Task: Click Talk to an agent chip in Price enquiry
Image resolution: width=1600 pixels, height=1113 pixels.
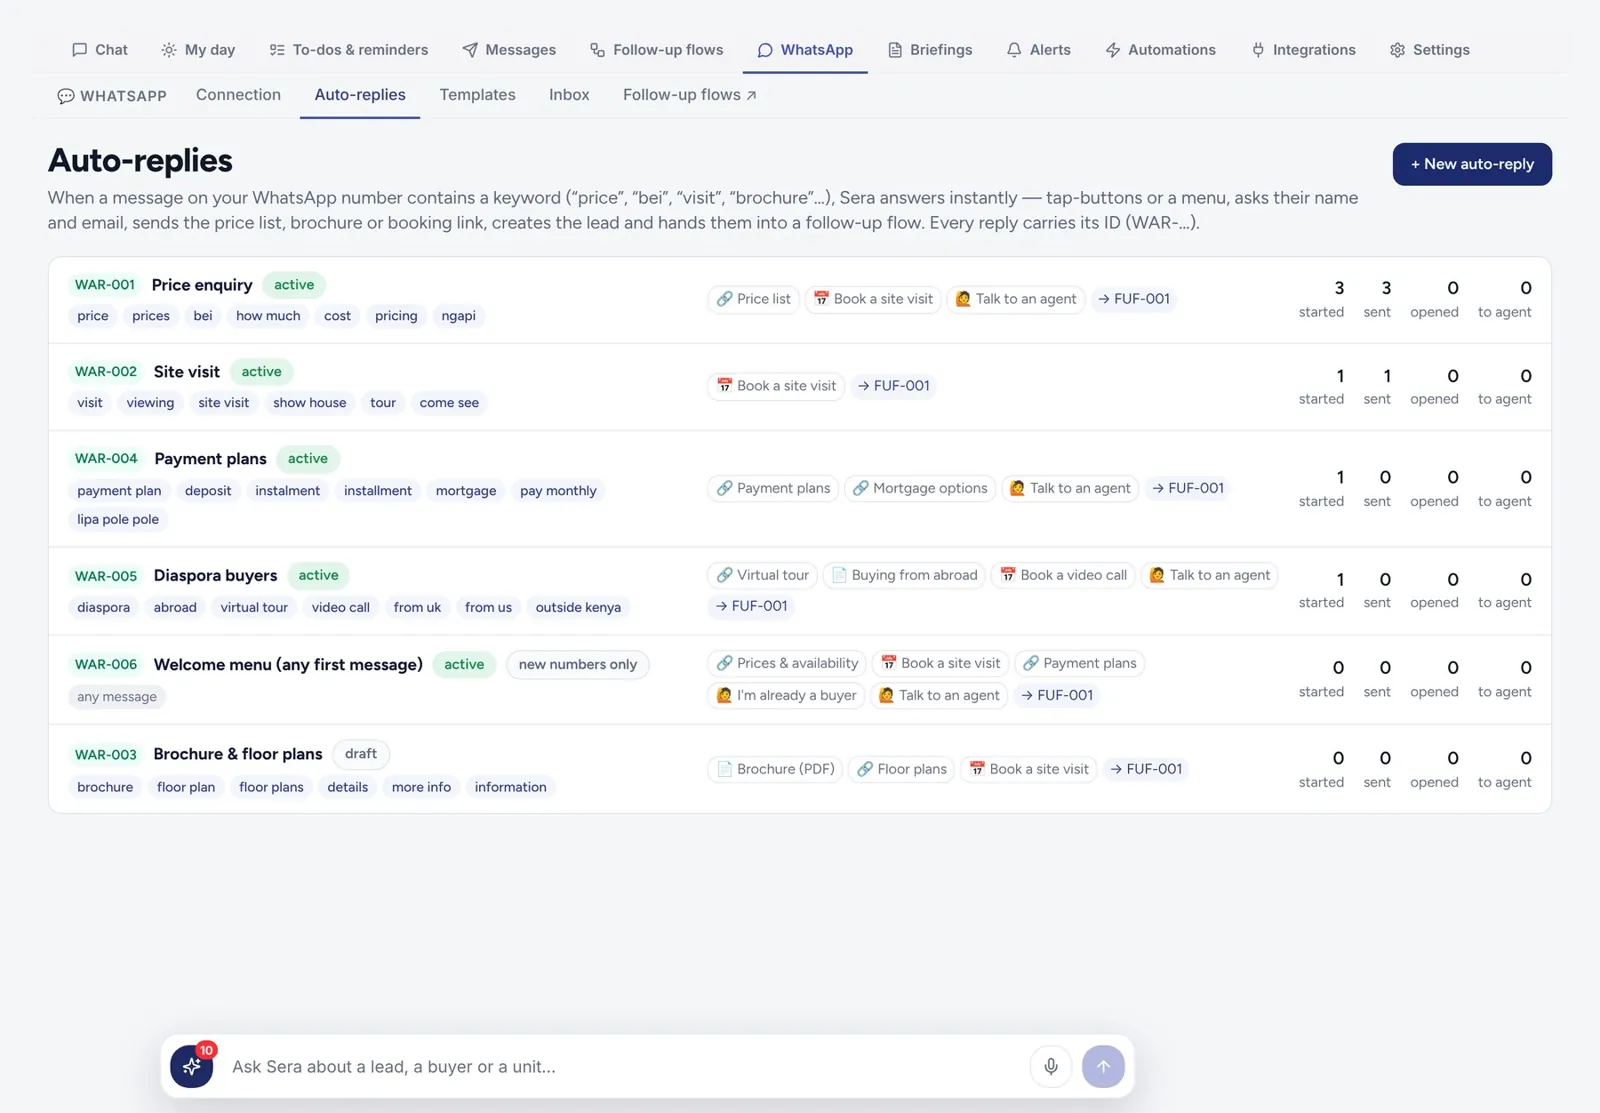Action: pyautogui.click(x=1015, y=299)
